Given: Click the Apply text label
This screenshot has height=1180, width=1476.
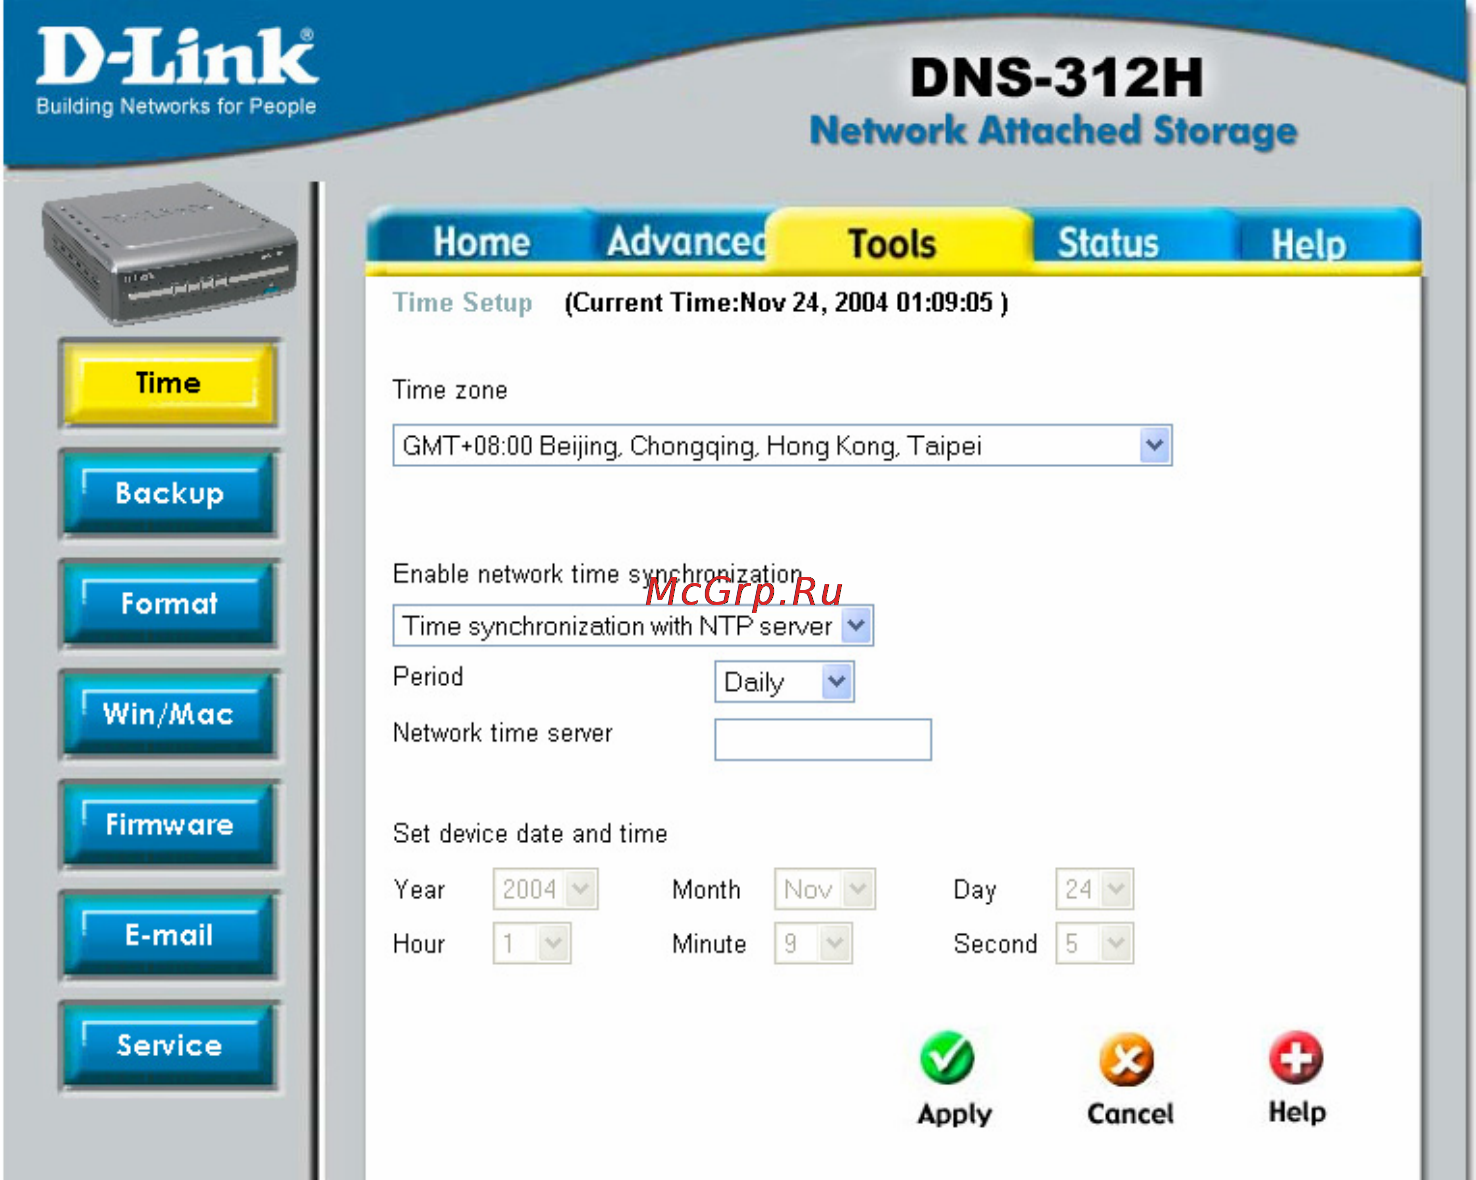Looking at the screenshot, I should point(954,1114).
